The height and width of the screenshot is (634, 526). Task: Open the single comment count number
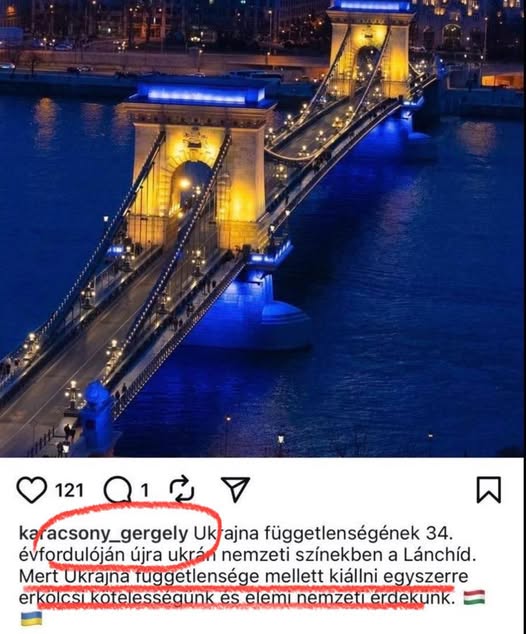[145, 490]
